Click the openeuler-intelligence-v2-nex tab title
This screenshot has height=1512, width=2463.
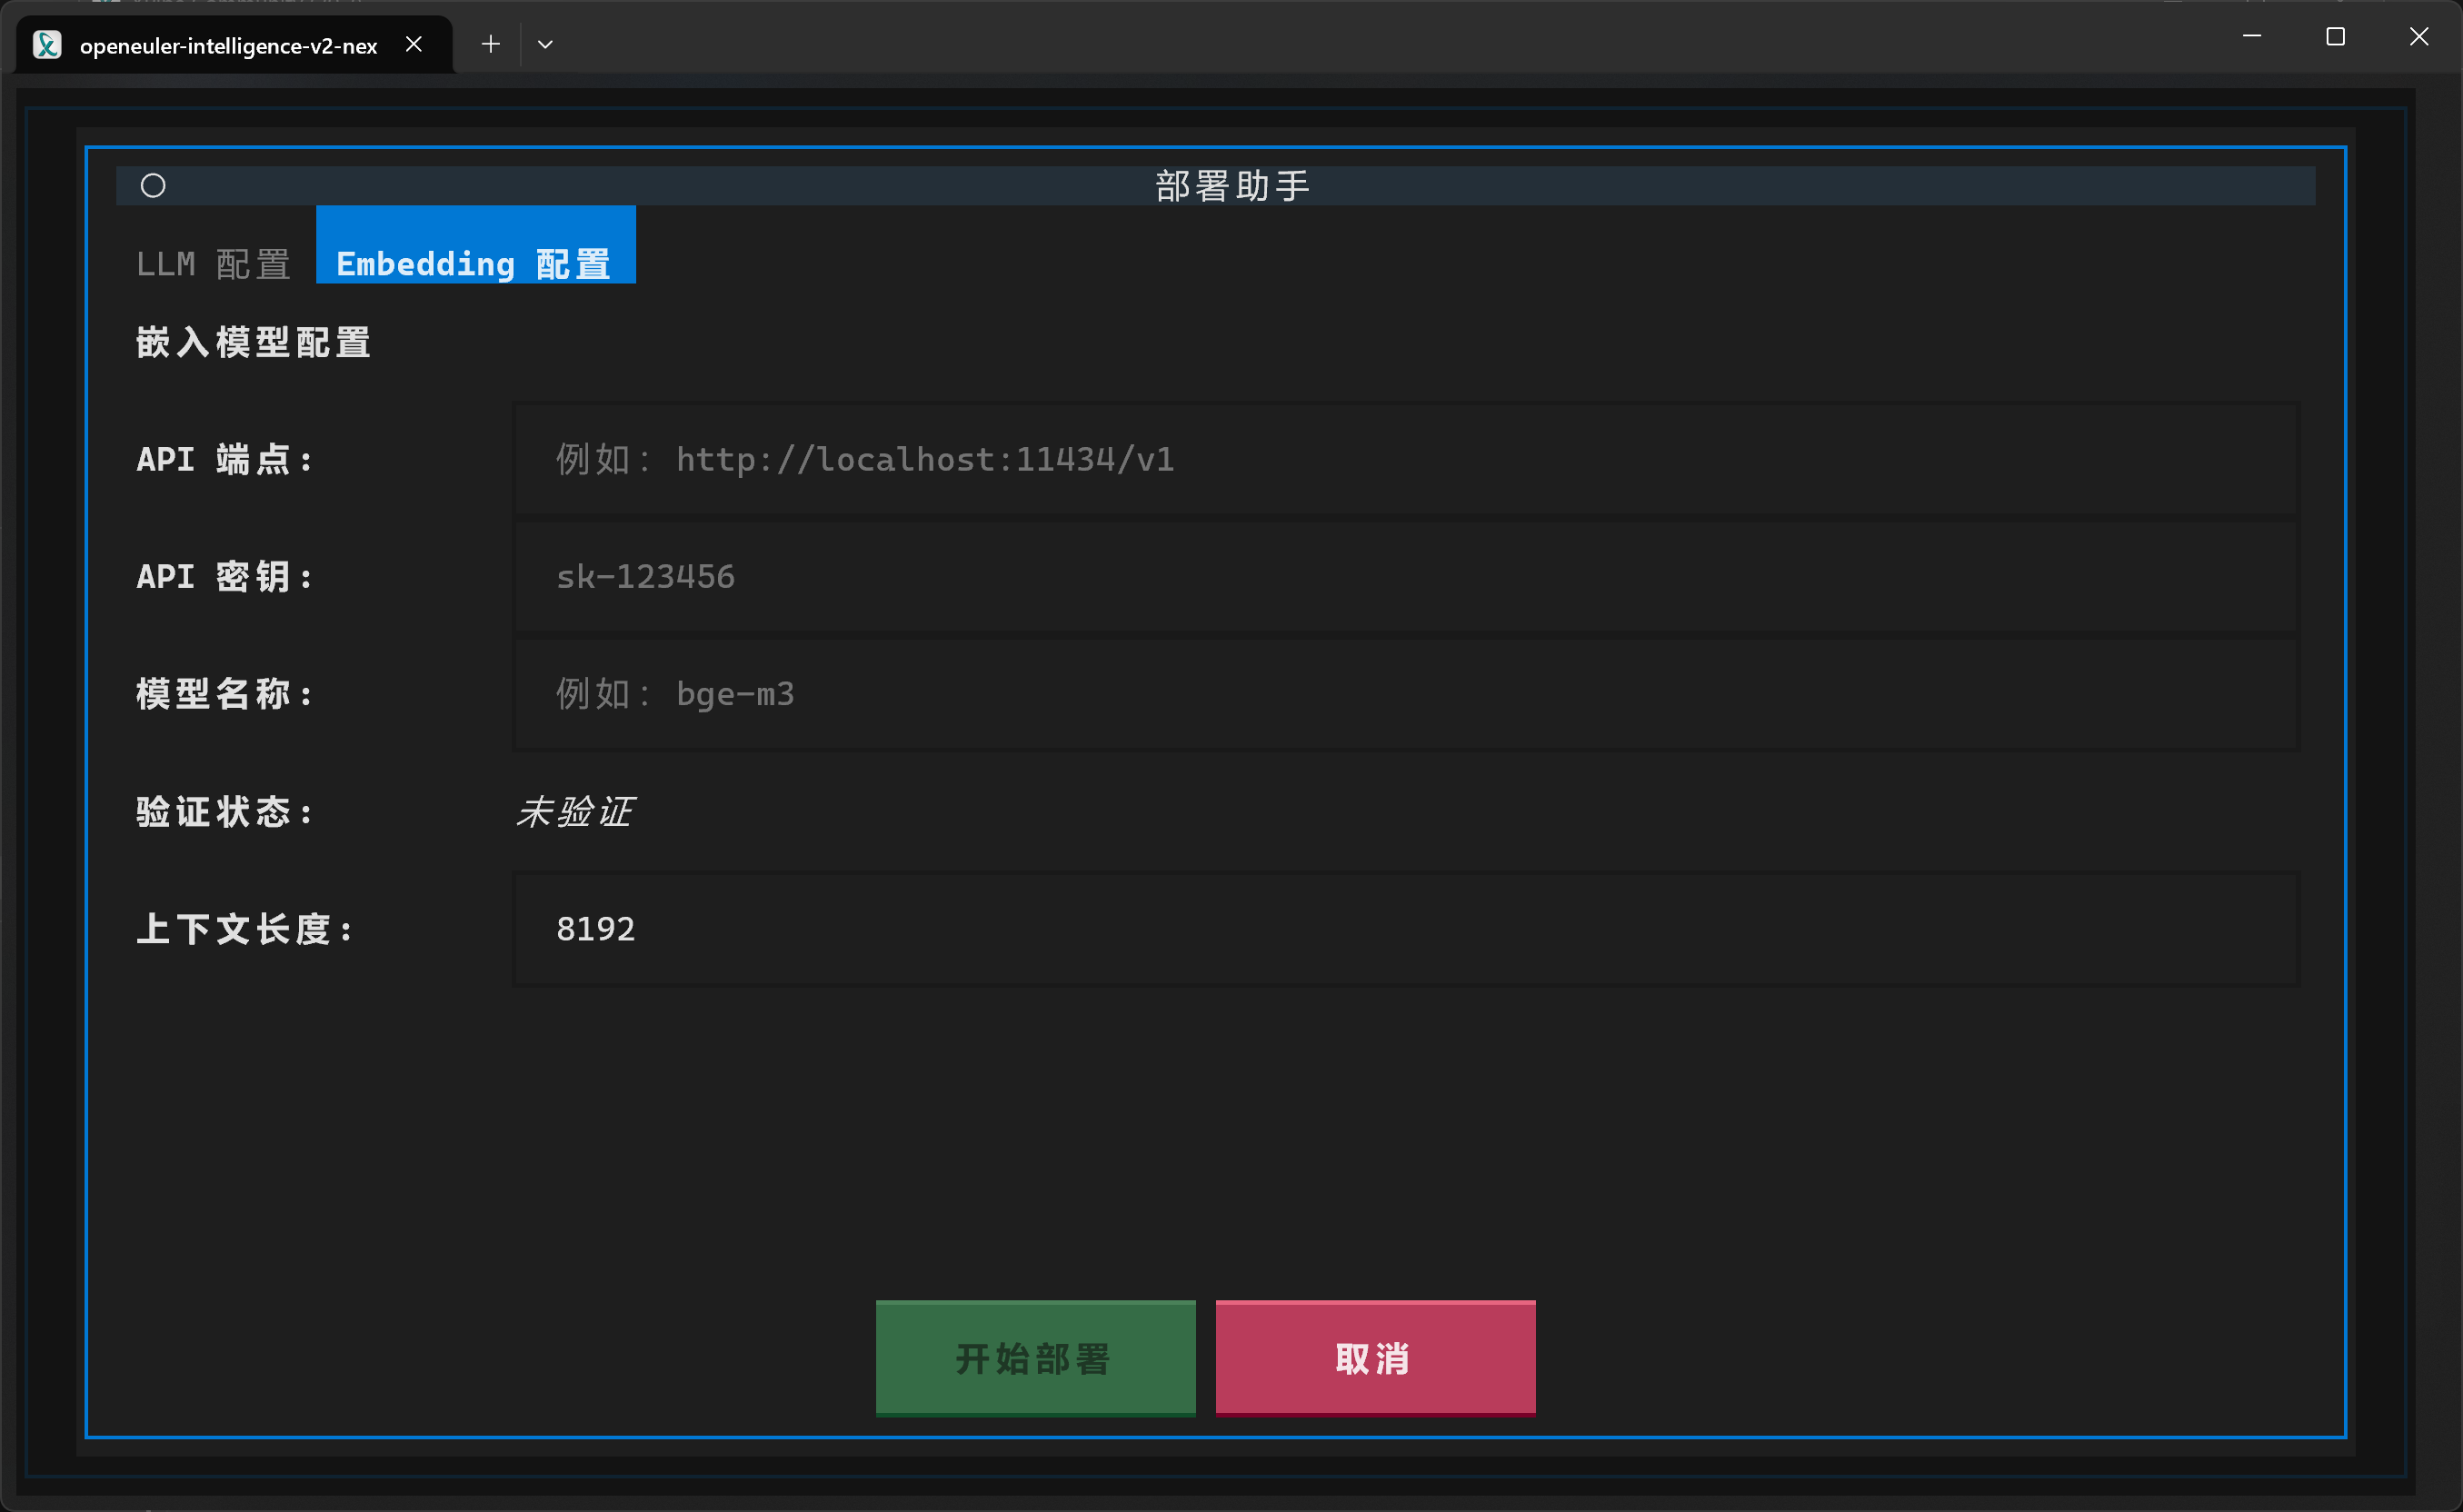coord(229,44)
